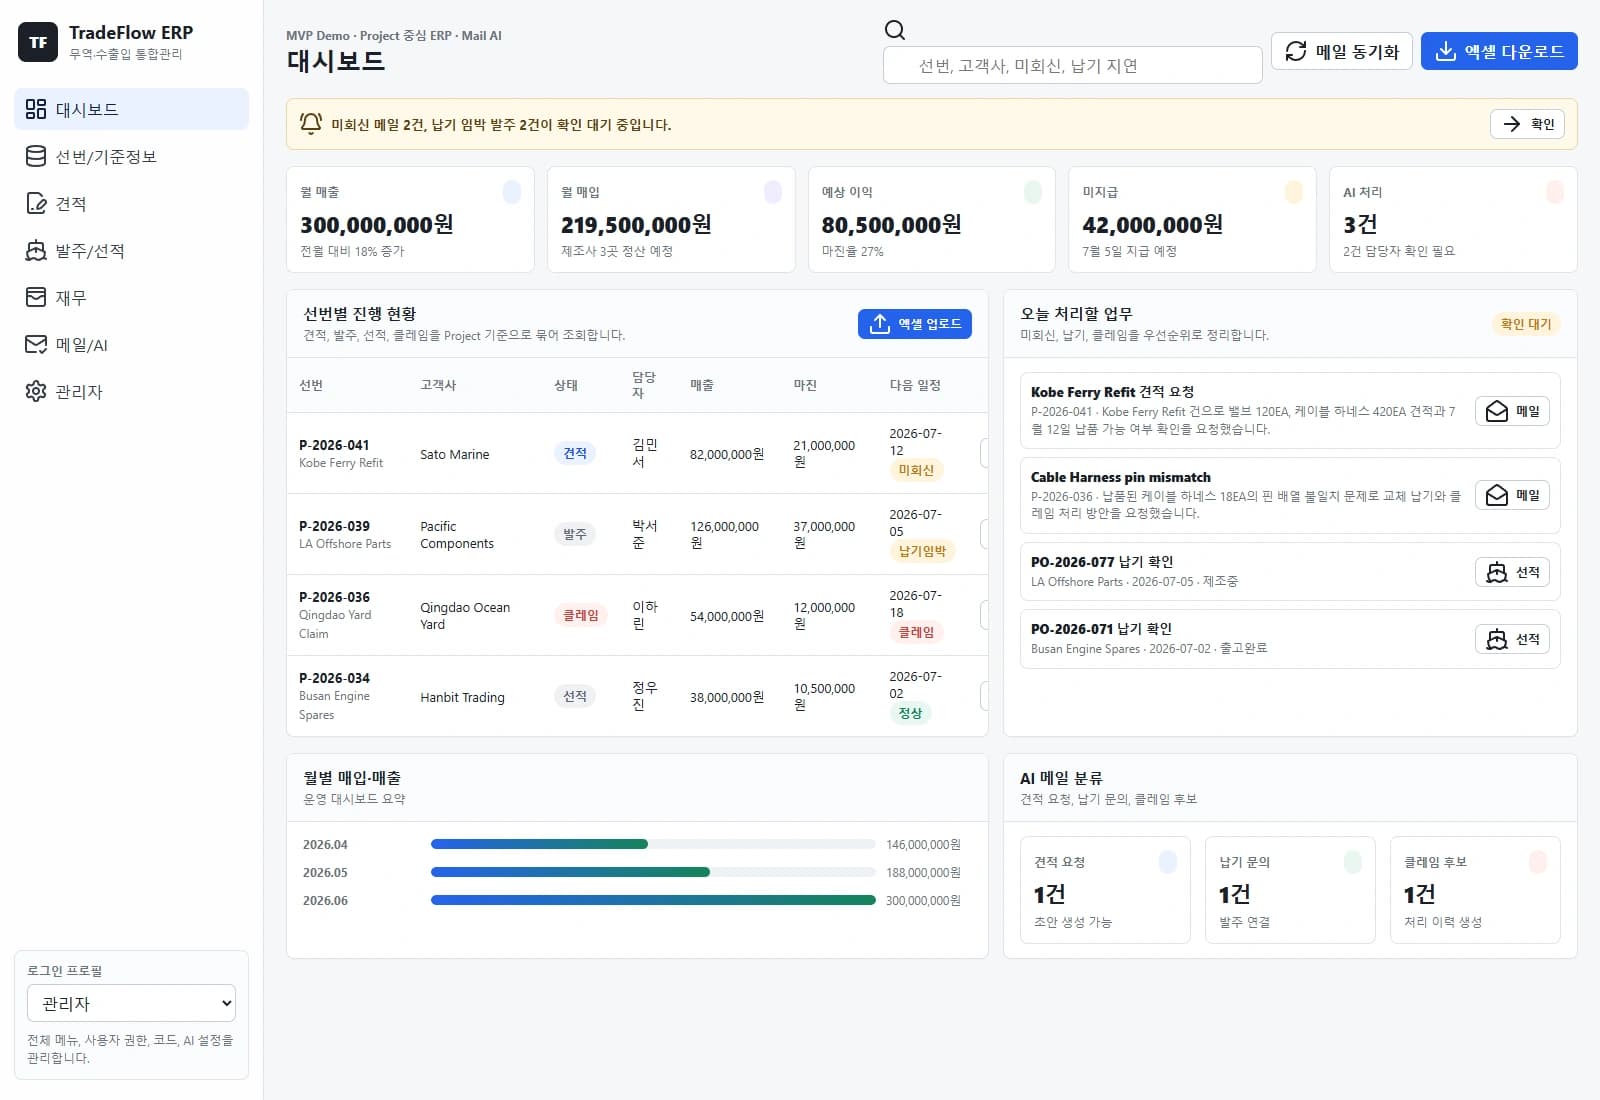Click the database icon beside 선번/기준정보

coord(36,156)
